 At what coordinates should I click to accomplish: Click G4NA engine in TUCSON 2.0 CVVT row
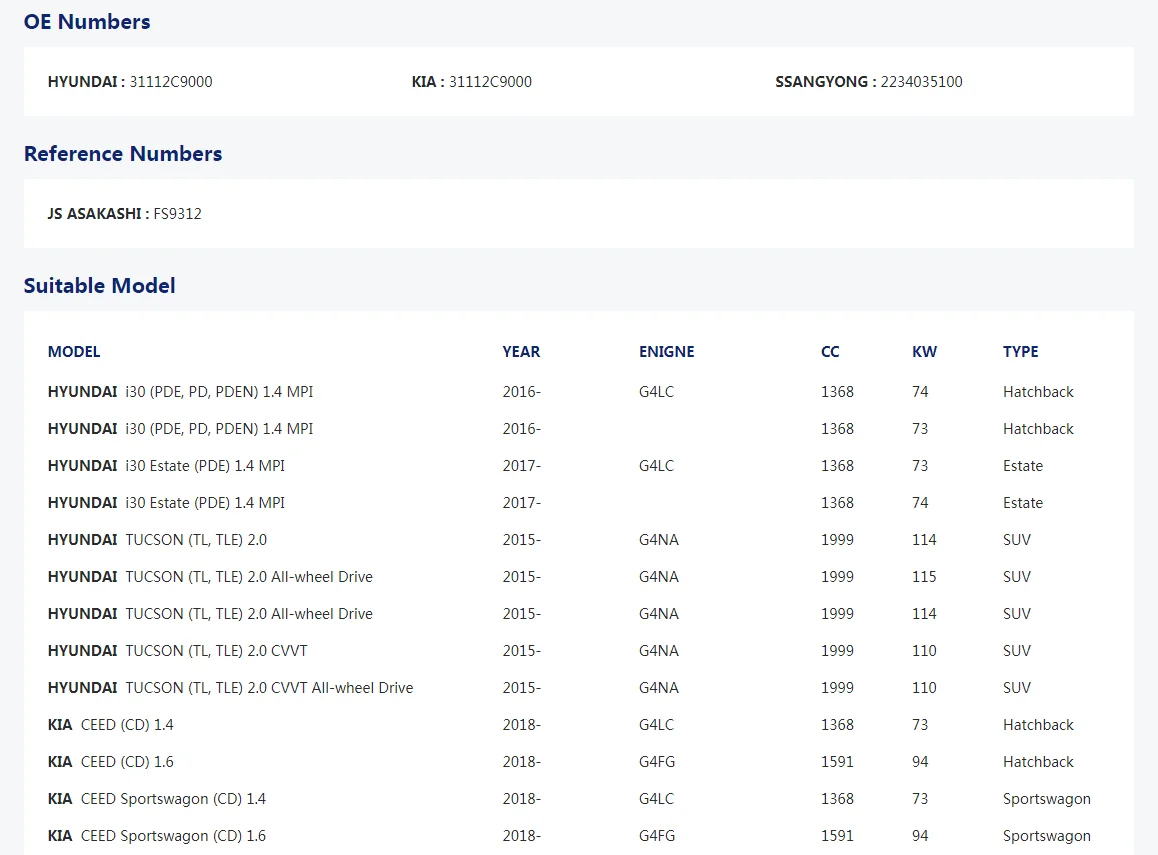[x=659, y=650]
